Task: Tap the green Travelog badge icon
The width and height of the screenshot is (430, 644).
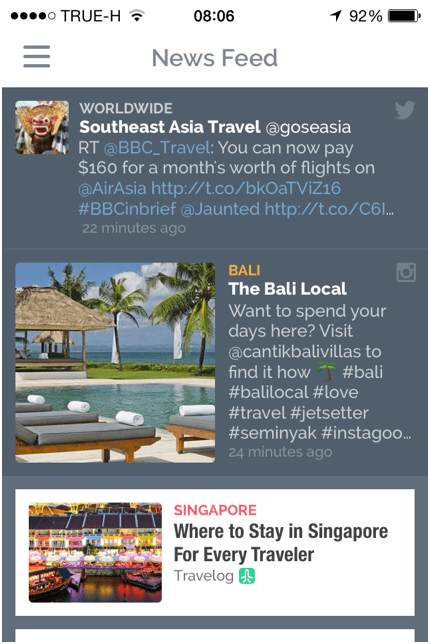Action: point(247,576)
